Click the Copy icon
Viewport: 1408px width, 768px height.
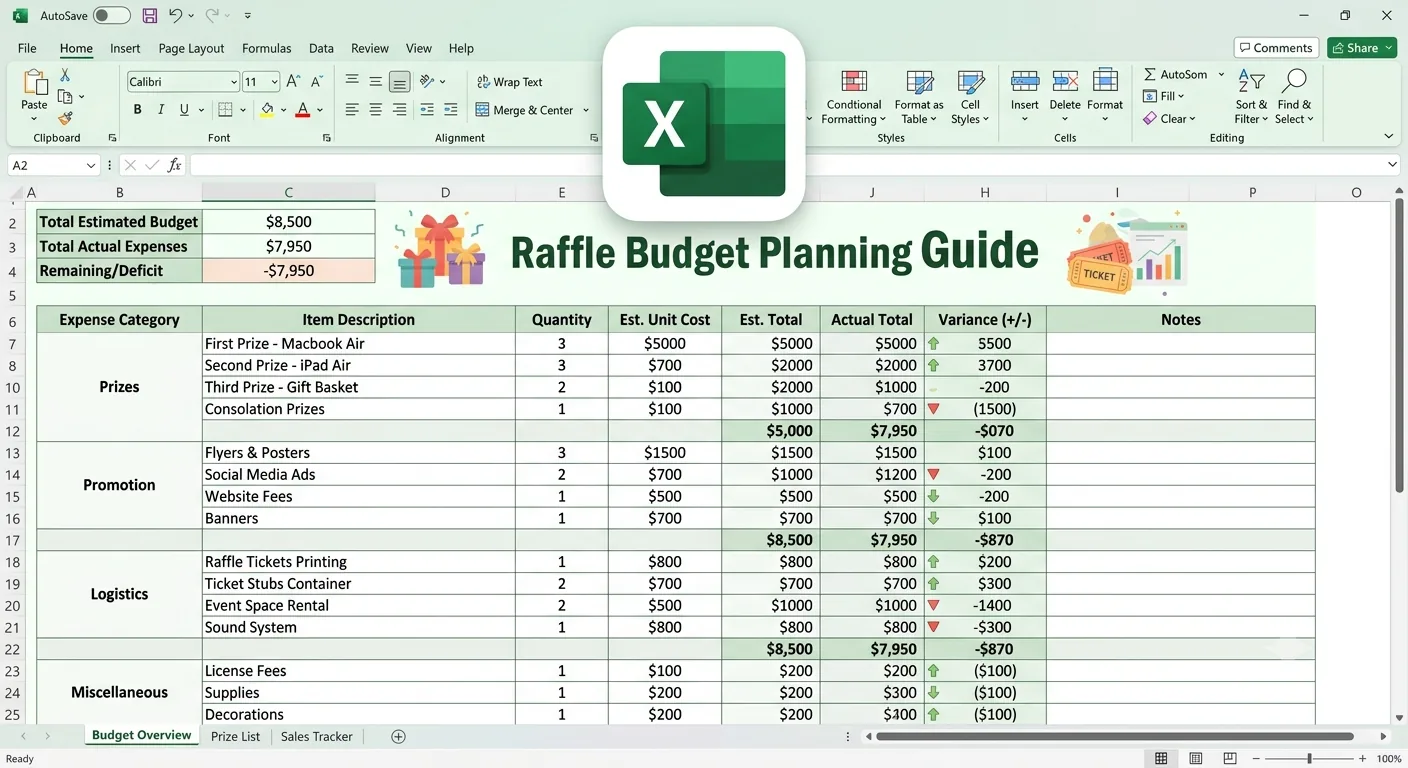65,96
